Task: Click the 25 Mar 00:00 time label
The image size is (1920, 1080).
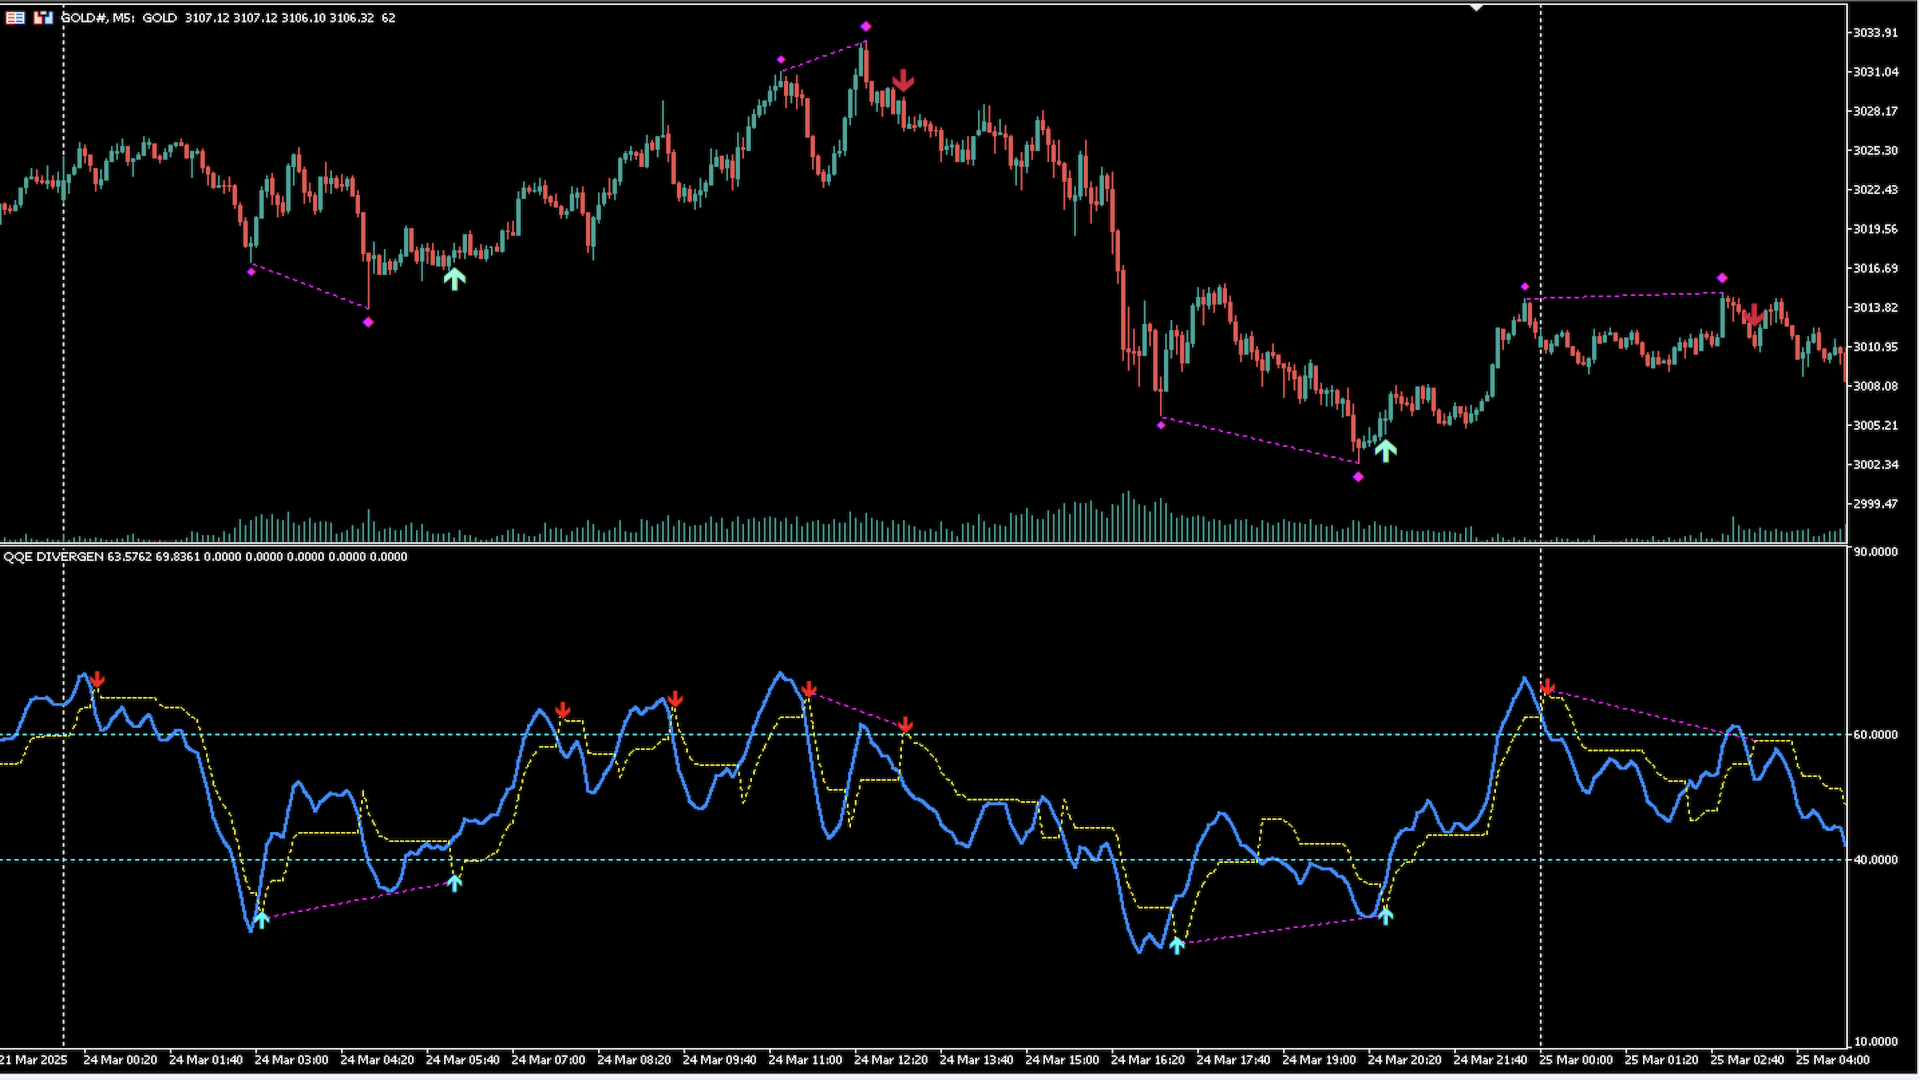Action: pos(1576,1060)
